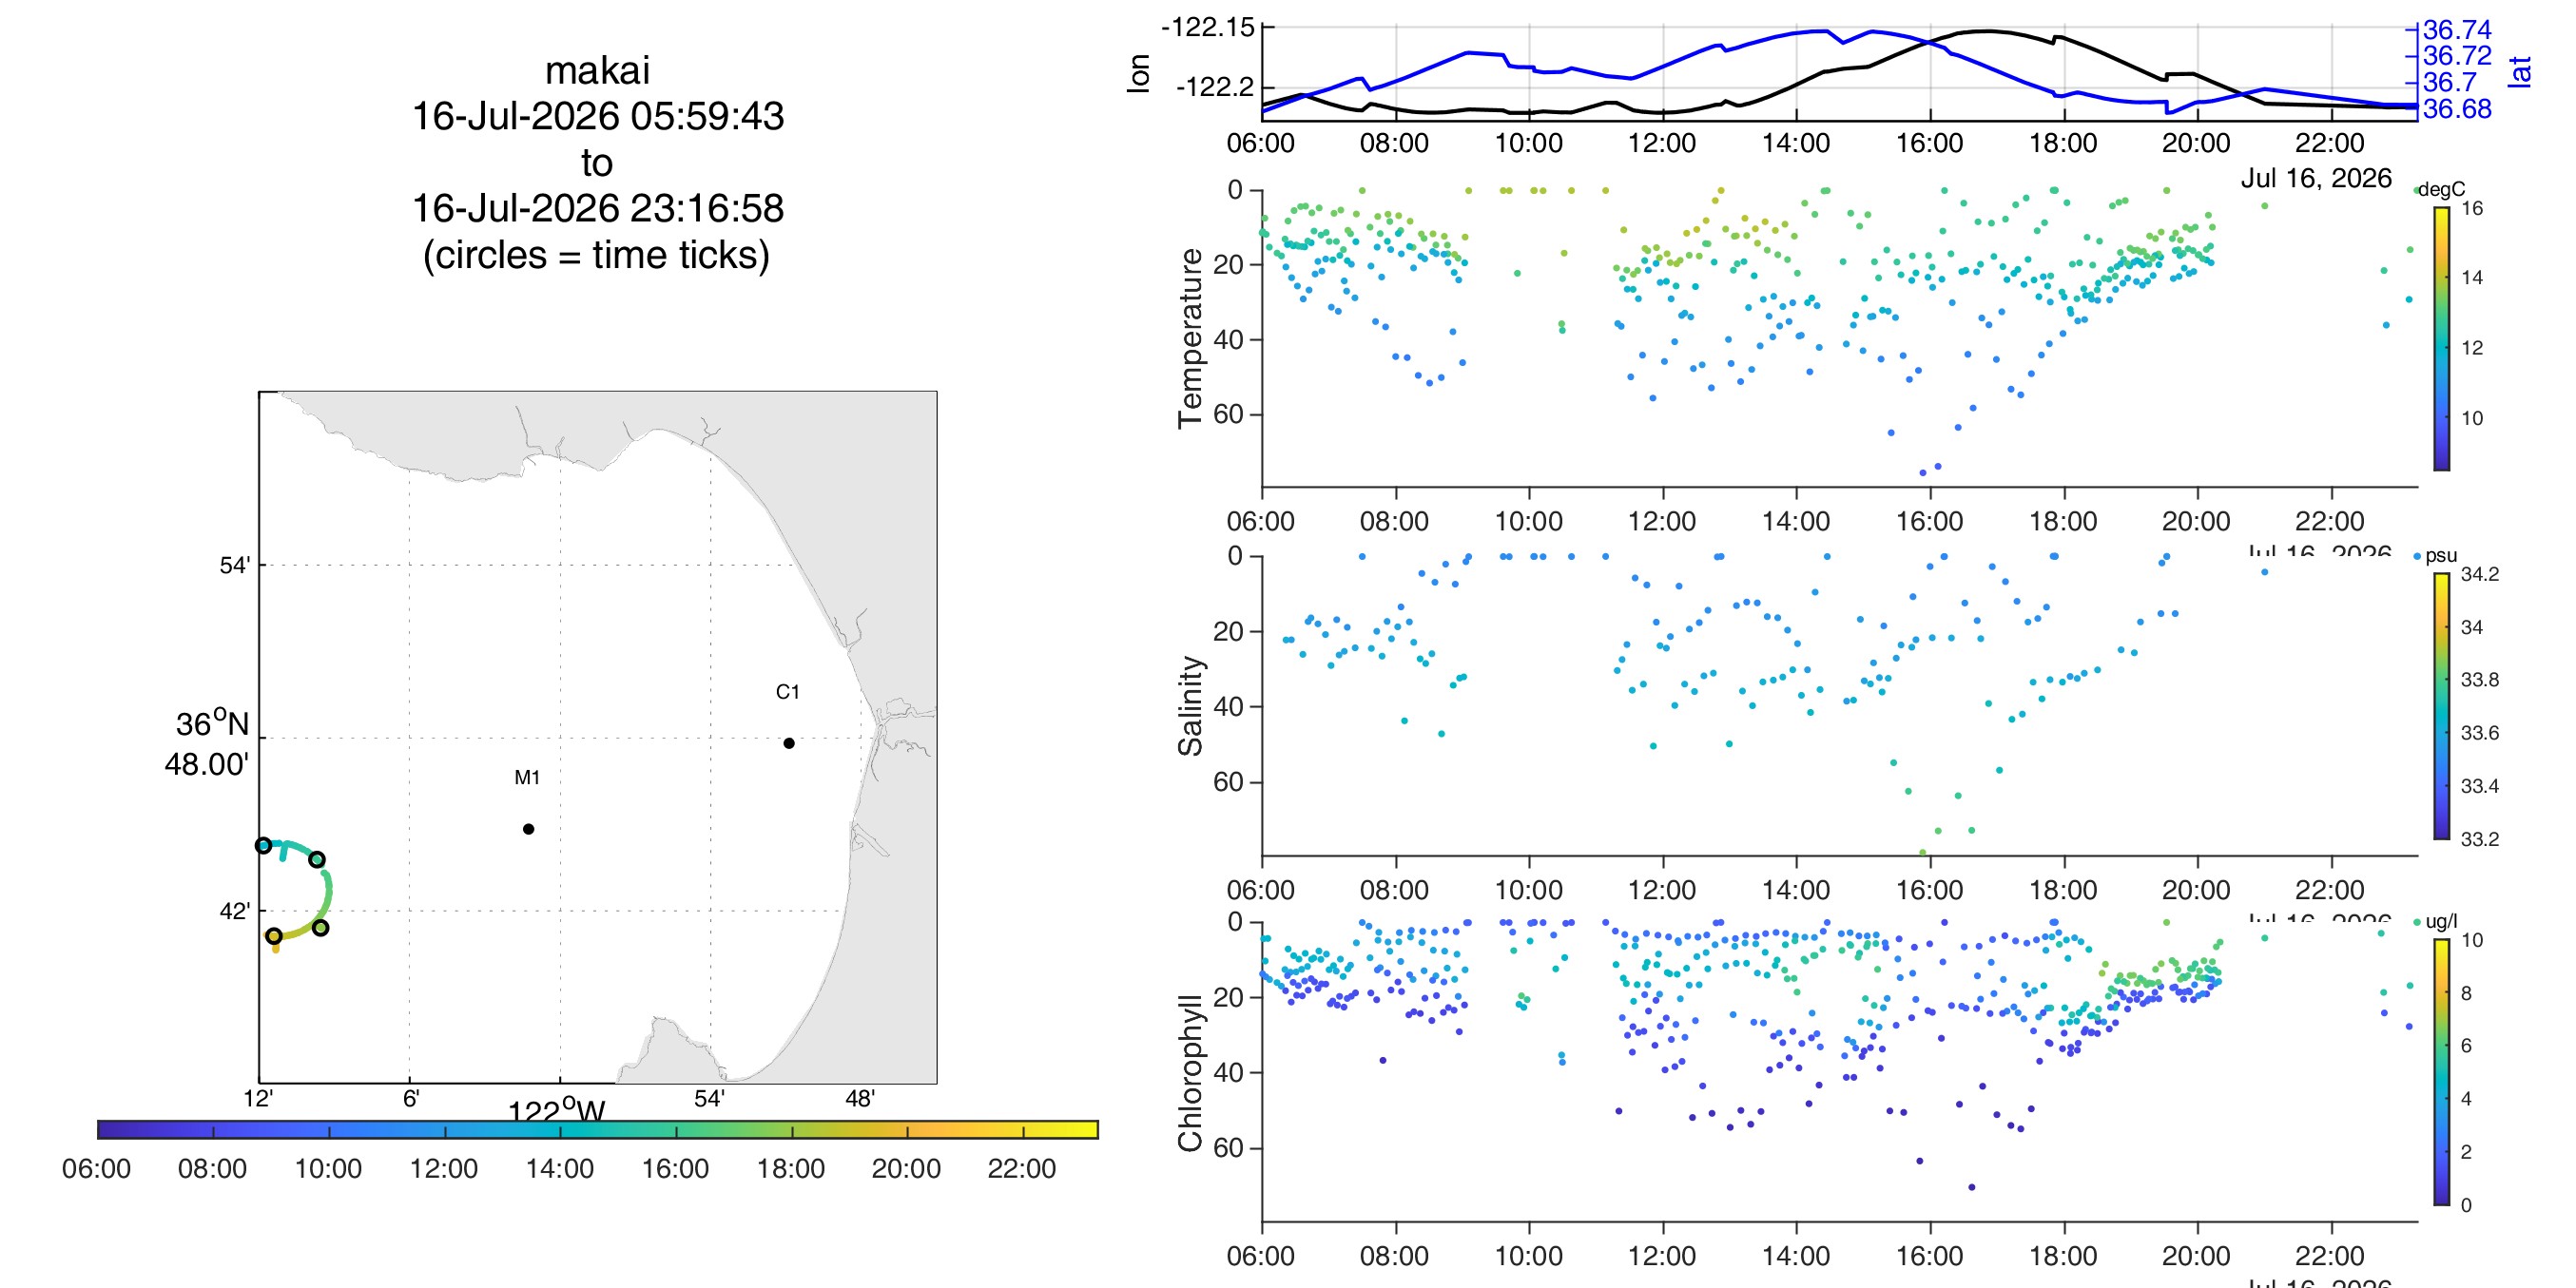Click the 36.74 latitude tick label

(x=2457, y=29)
